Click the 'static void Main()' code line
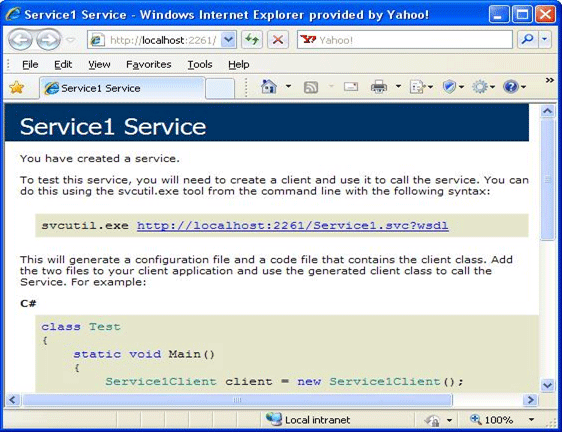 [144, 354]
